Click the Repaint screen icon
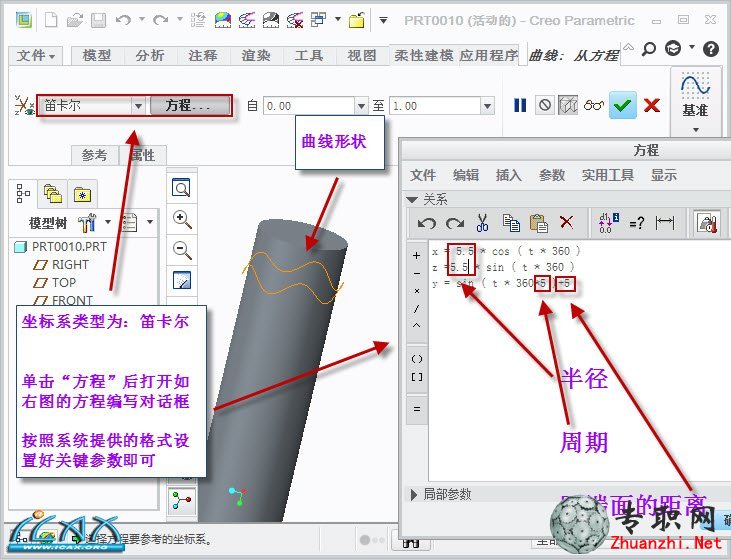The height and width of the screenshot is (559, 731). tap(182, 281)
